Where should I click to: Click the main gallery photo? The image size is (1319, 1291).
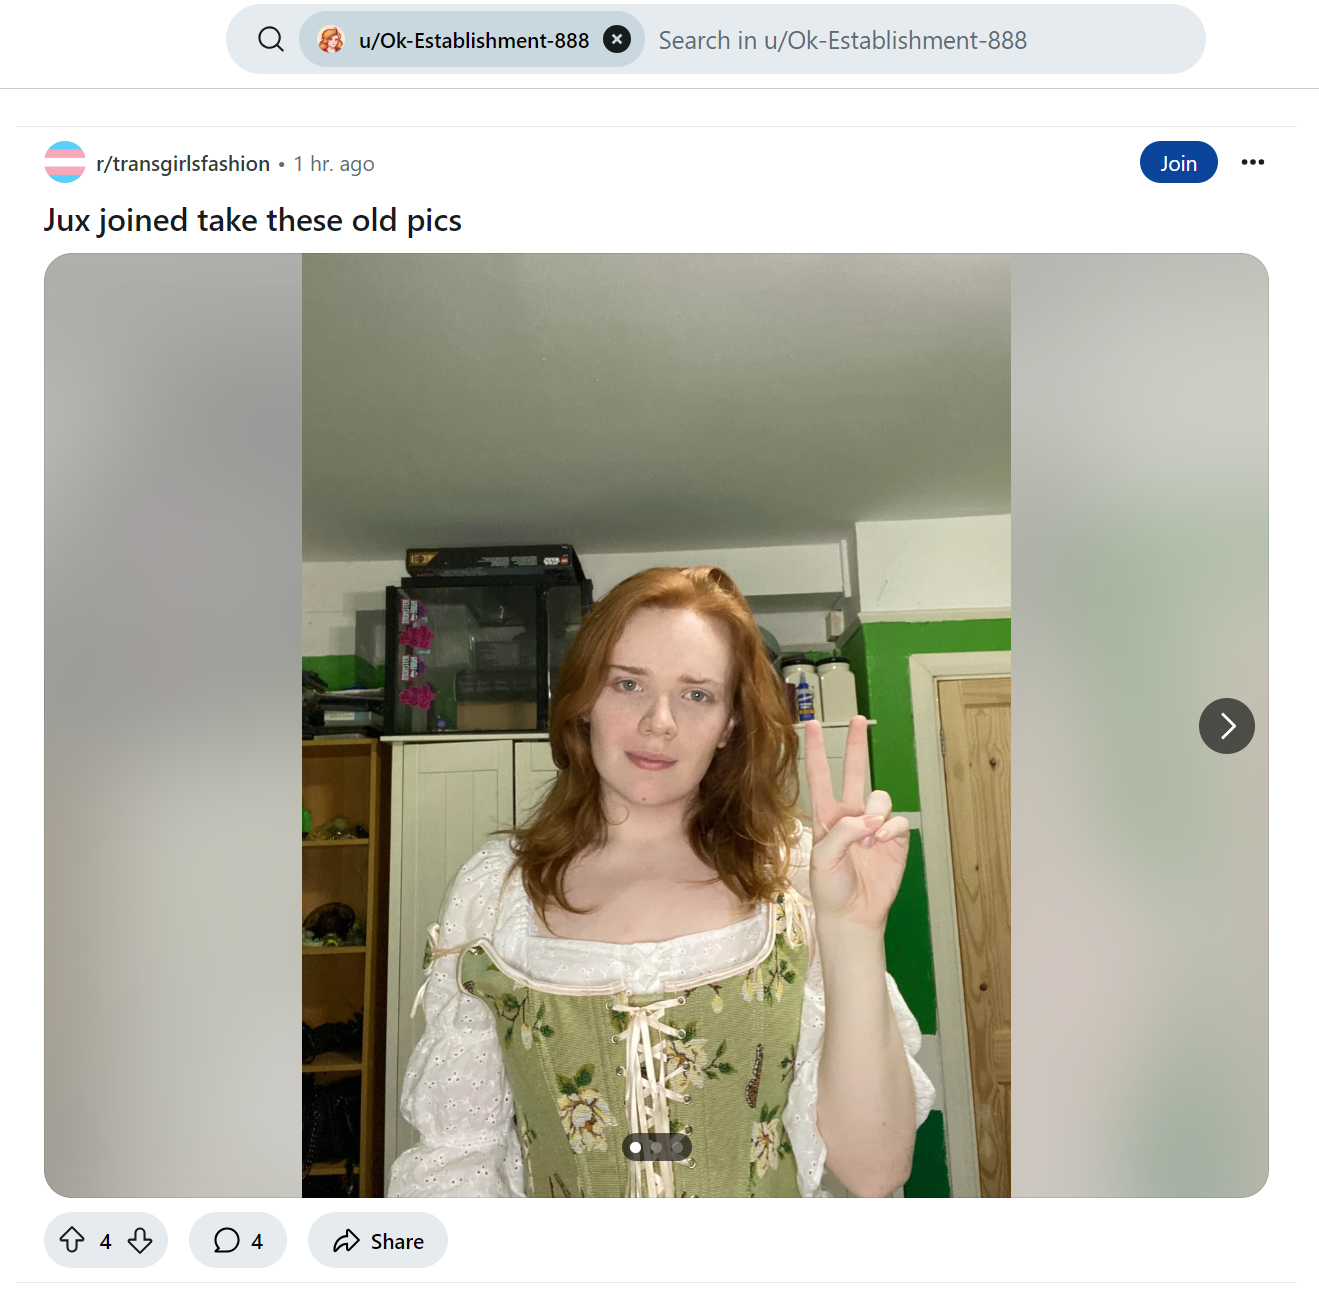(656, 726)
